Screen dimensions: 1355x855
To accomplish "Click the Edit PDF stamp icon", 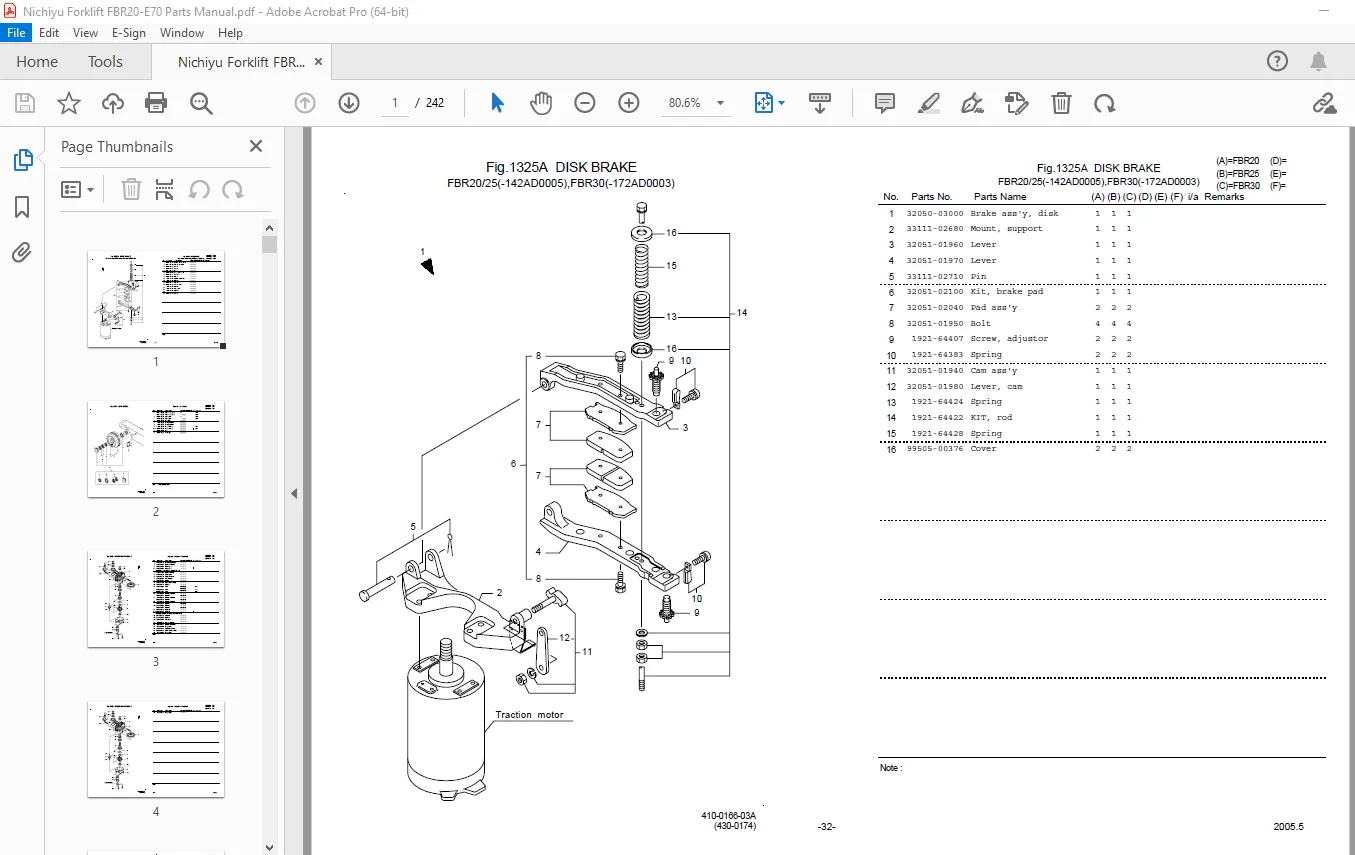I will coord(1017,103).
